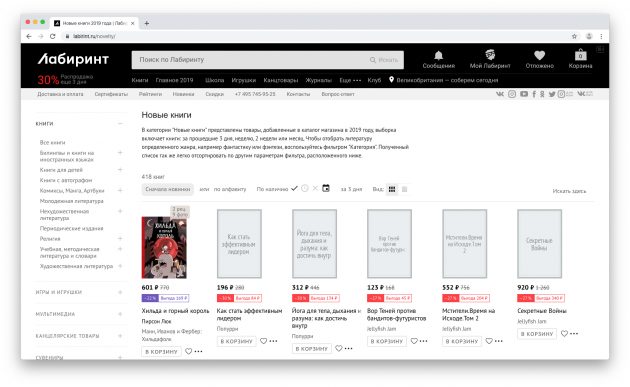Click the Искать magnifier in search box
The image size is (630, 387).
click(373, 60)
